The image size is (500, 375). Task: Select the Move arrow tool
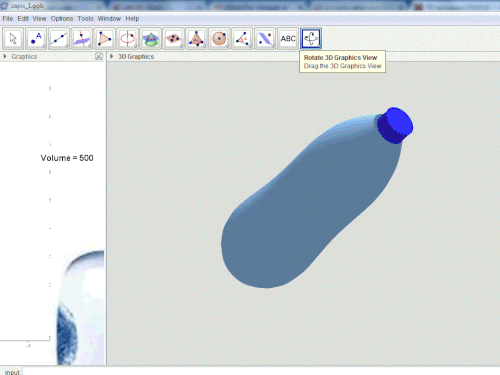pyautogui.click(x=13, y=39)
